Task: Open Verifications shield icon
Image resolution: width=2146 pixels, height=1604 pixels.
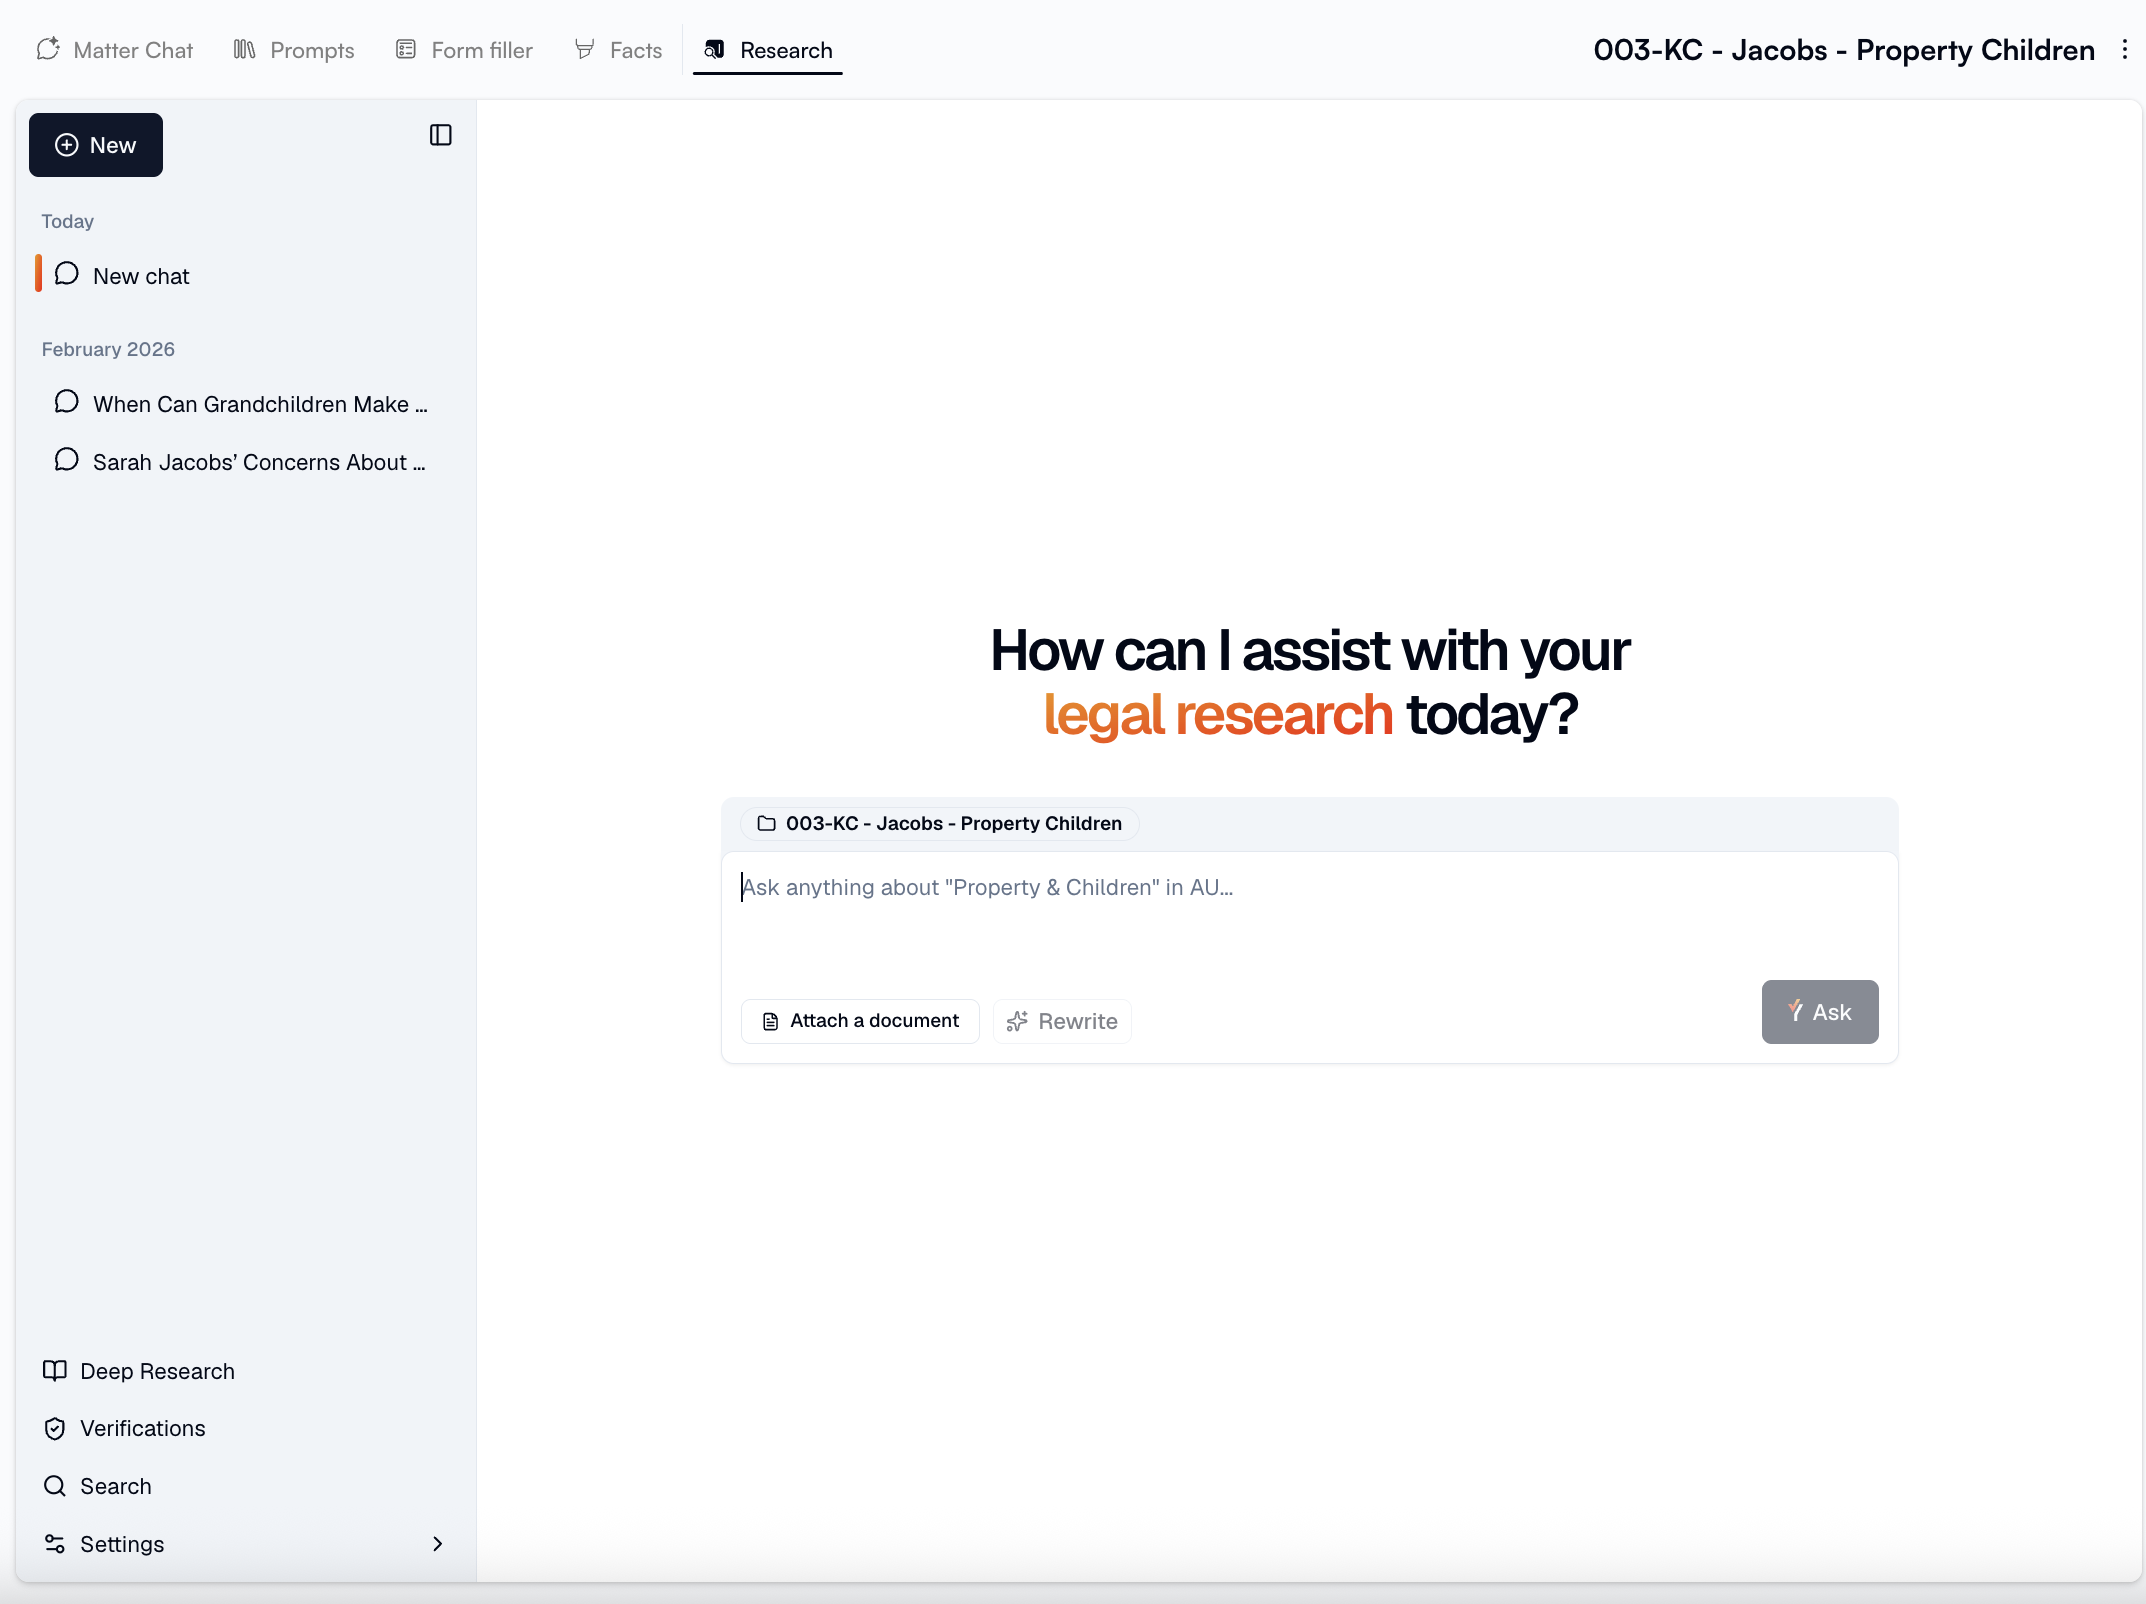Action: coord(55,1429)
